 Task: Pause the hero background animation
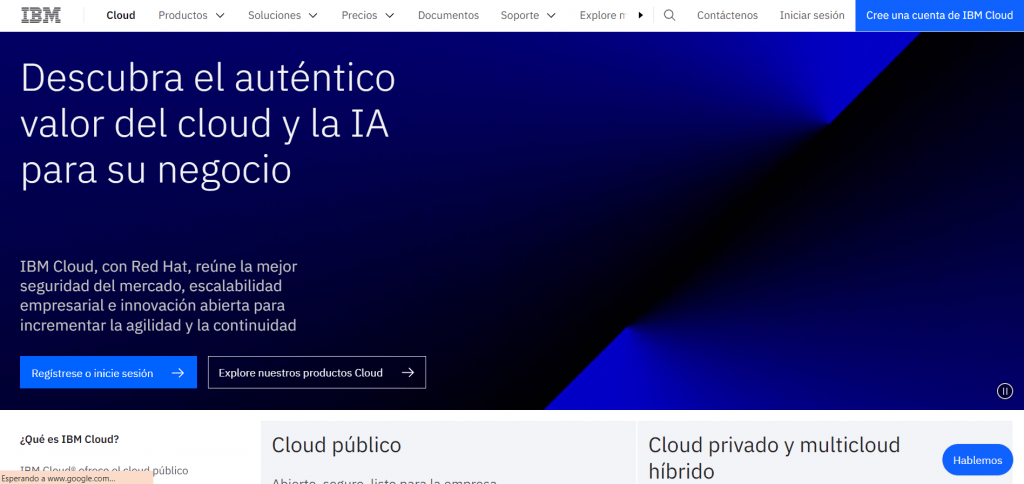tap(1004, 391)
